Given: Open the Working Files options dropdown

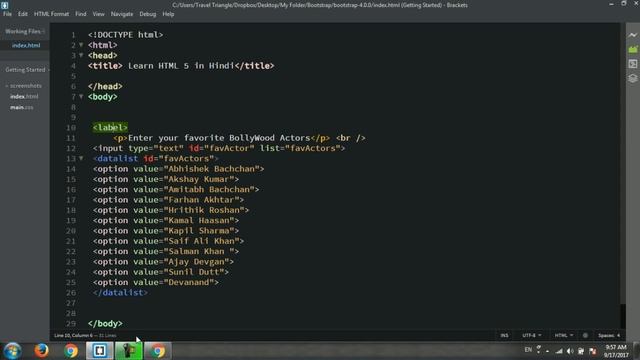Looking at the screenshot, I should point(43,31).
